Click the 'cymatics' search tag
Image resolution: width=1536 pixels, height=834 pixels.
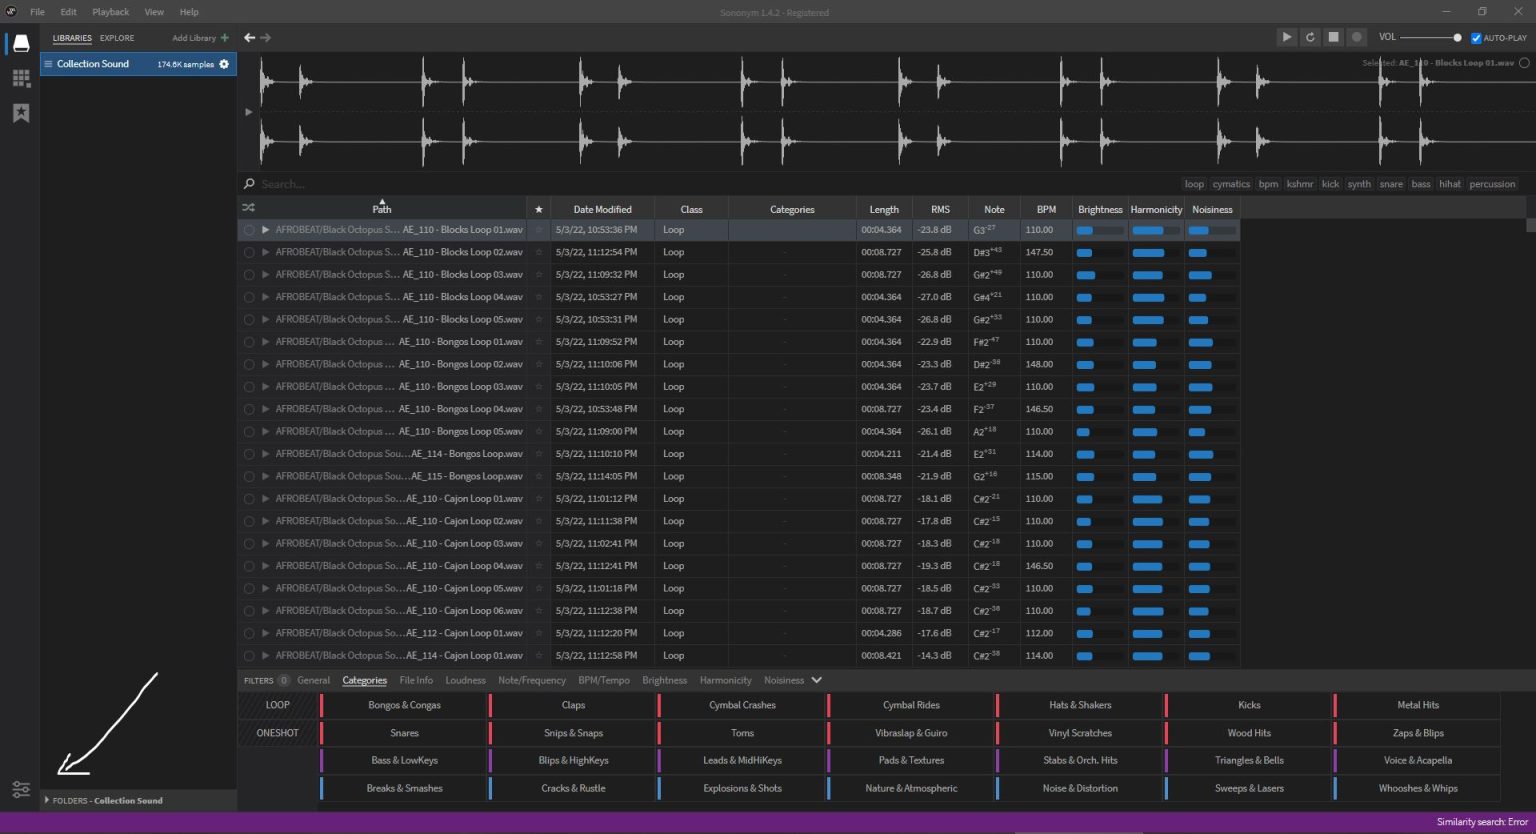click(1231, 184)
